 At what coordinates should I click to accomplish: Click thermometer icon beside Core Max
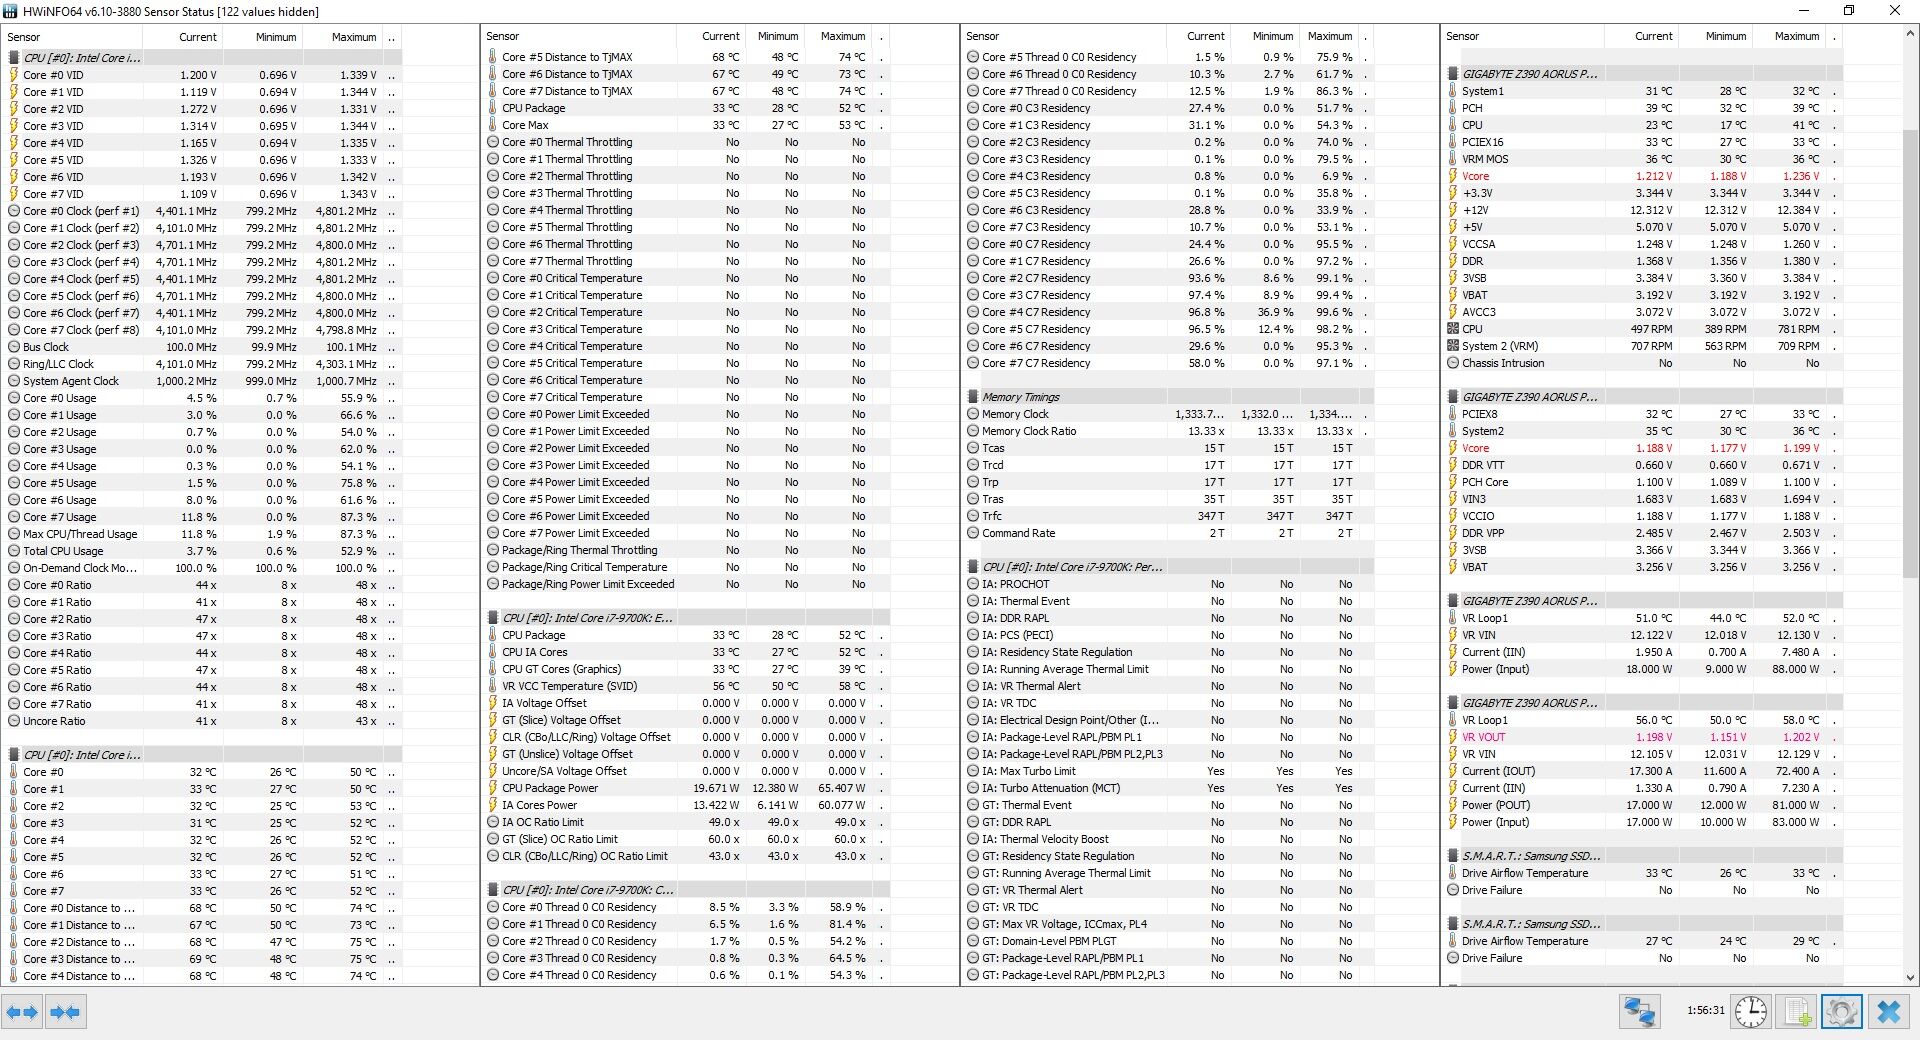coord(493,125)
